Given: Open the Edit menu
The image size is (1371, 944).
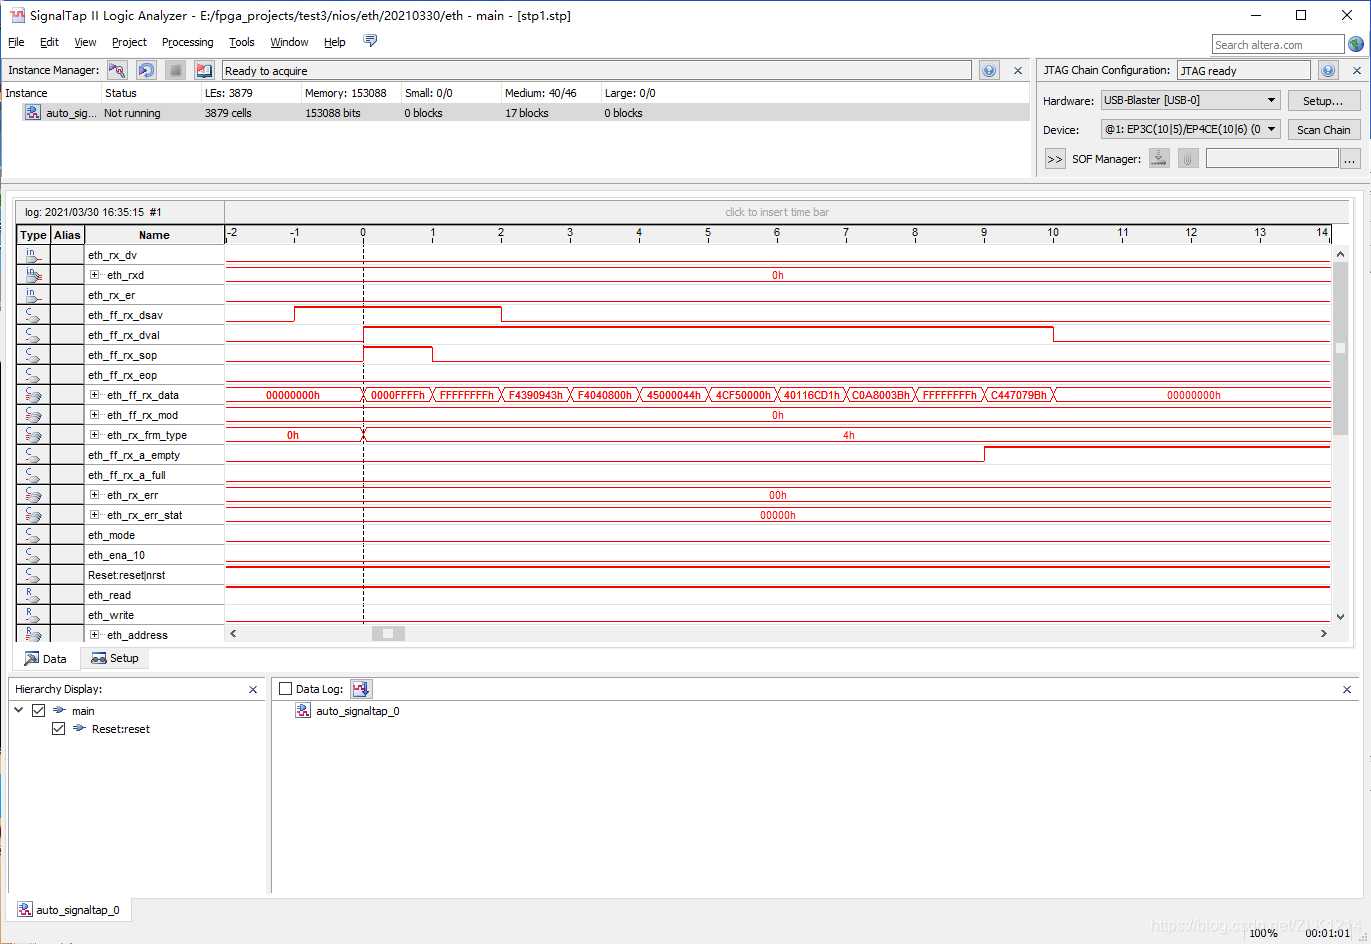Looking at the screenshot, I should tap(49, 42).
